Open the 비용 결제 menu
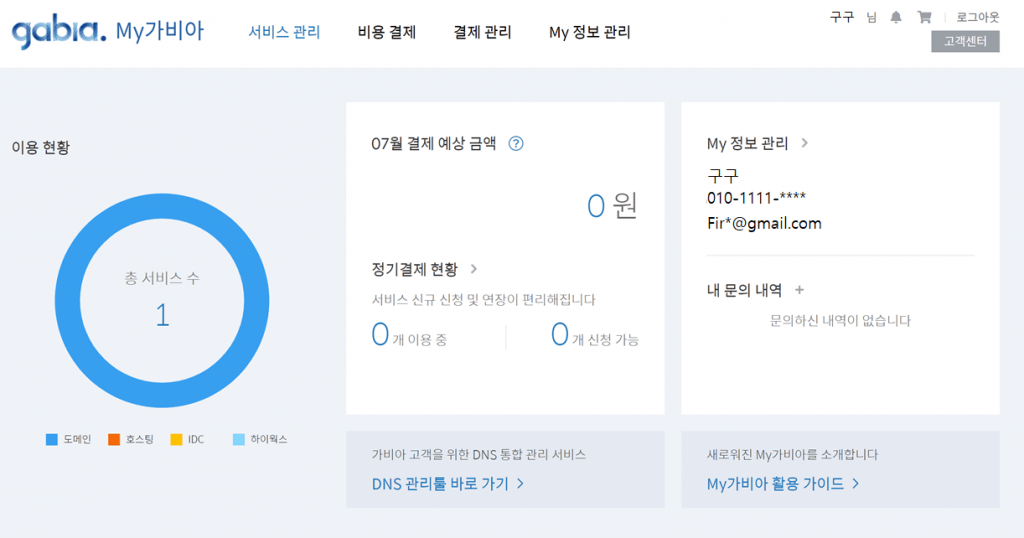 (x=387, y=32)
